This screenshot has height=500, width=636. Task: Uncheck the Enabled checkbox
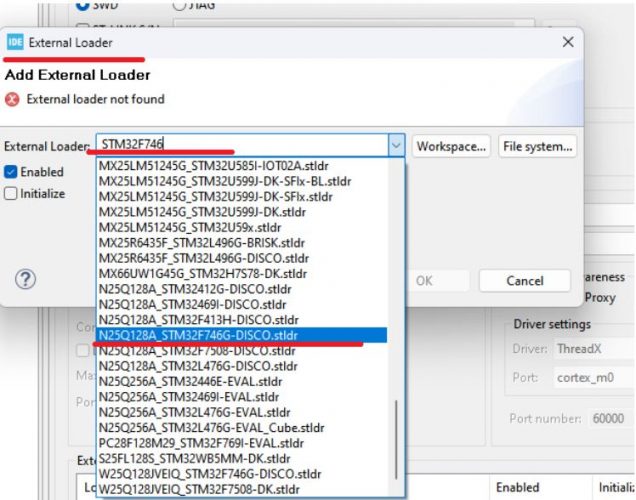[x=11, y=172]
